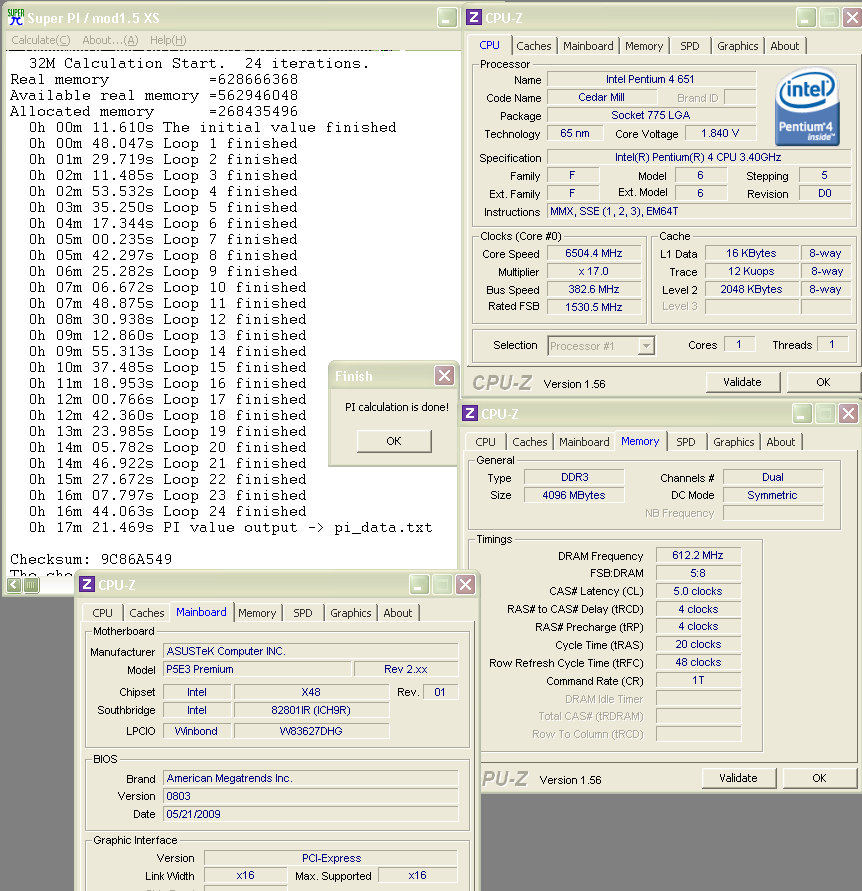This screenshot has width=862, height=891.
Task: Click the processor Name field Intel Pentium 4 651
Action: (651, 79)
